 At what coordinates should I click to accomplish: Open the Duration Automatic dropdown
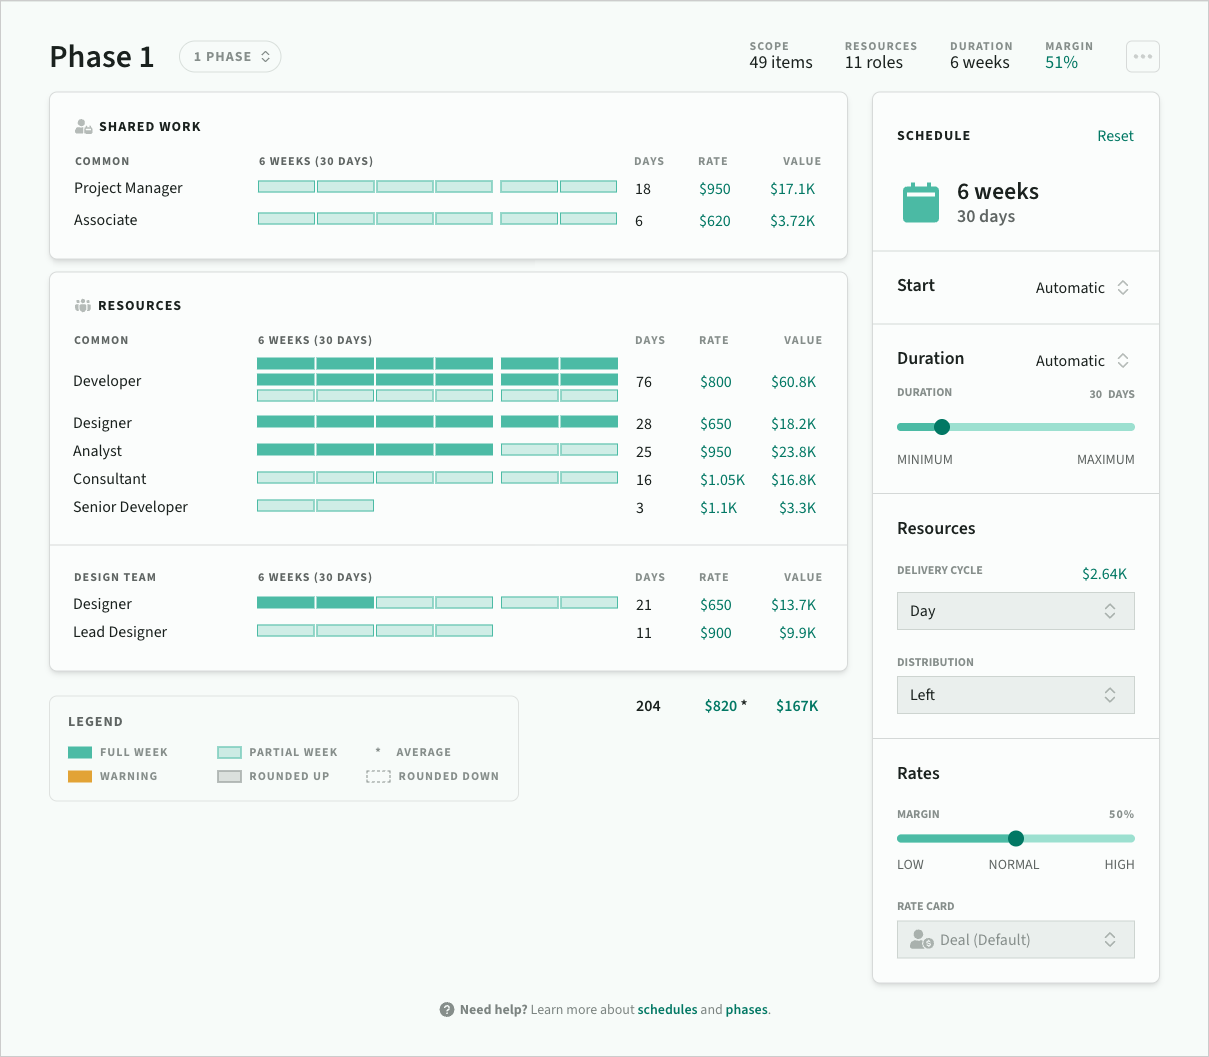1083,361
